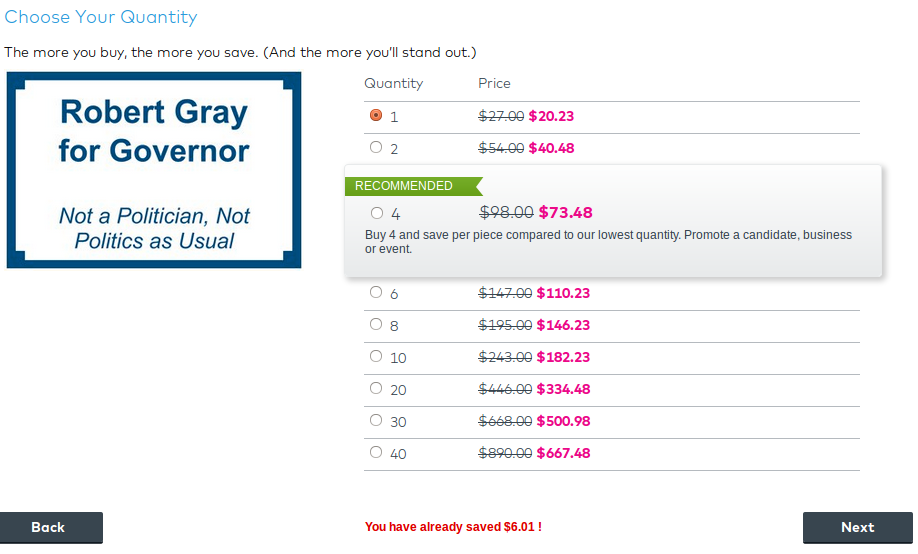Pick quantity 6 radio button
This screenshot has width=918, height=554.
pos(376,292)
